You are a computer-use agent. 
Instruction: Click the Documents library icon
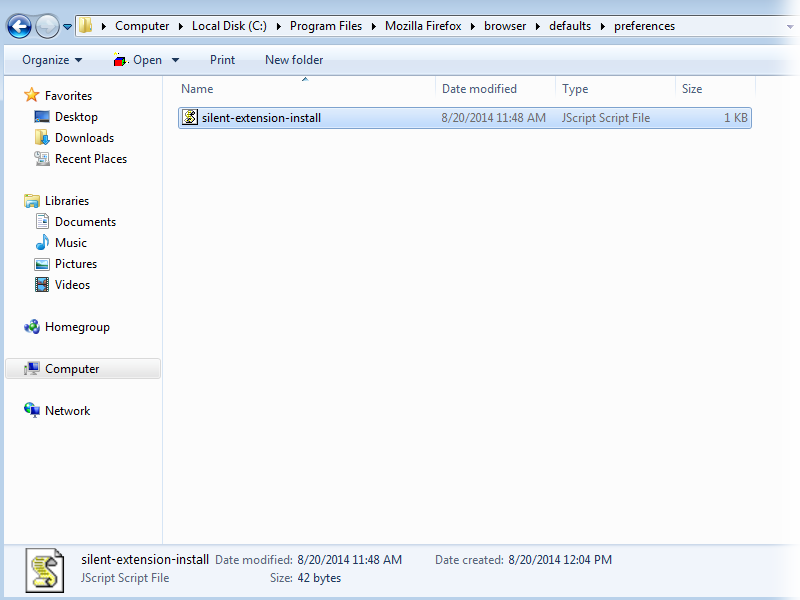click(x=42, y=221)
